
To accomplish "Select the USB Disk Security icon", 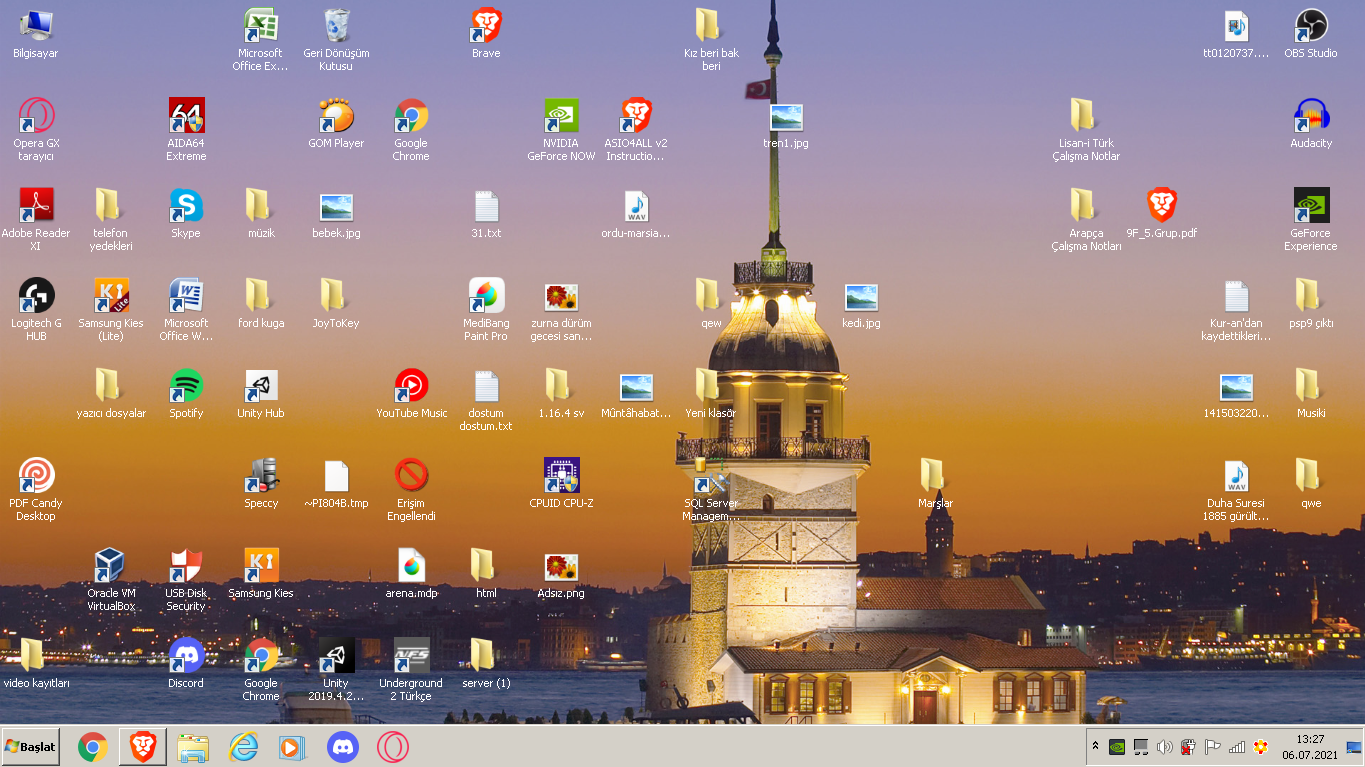I will pyautogui.click(x=186, y=567).
